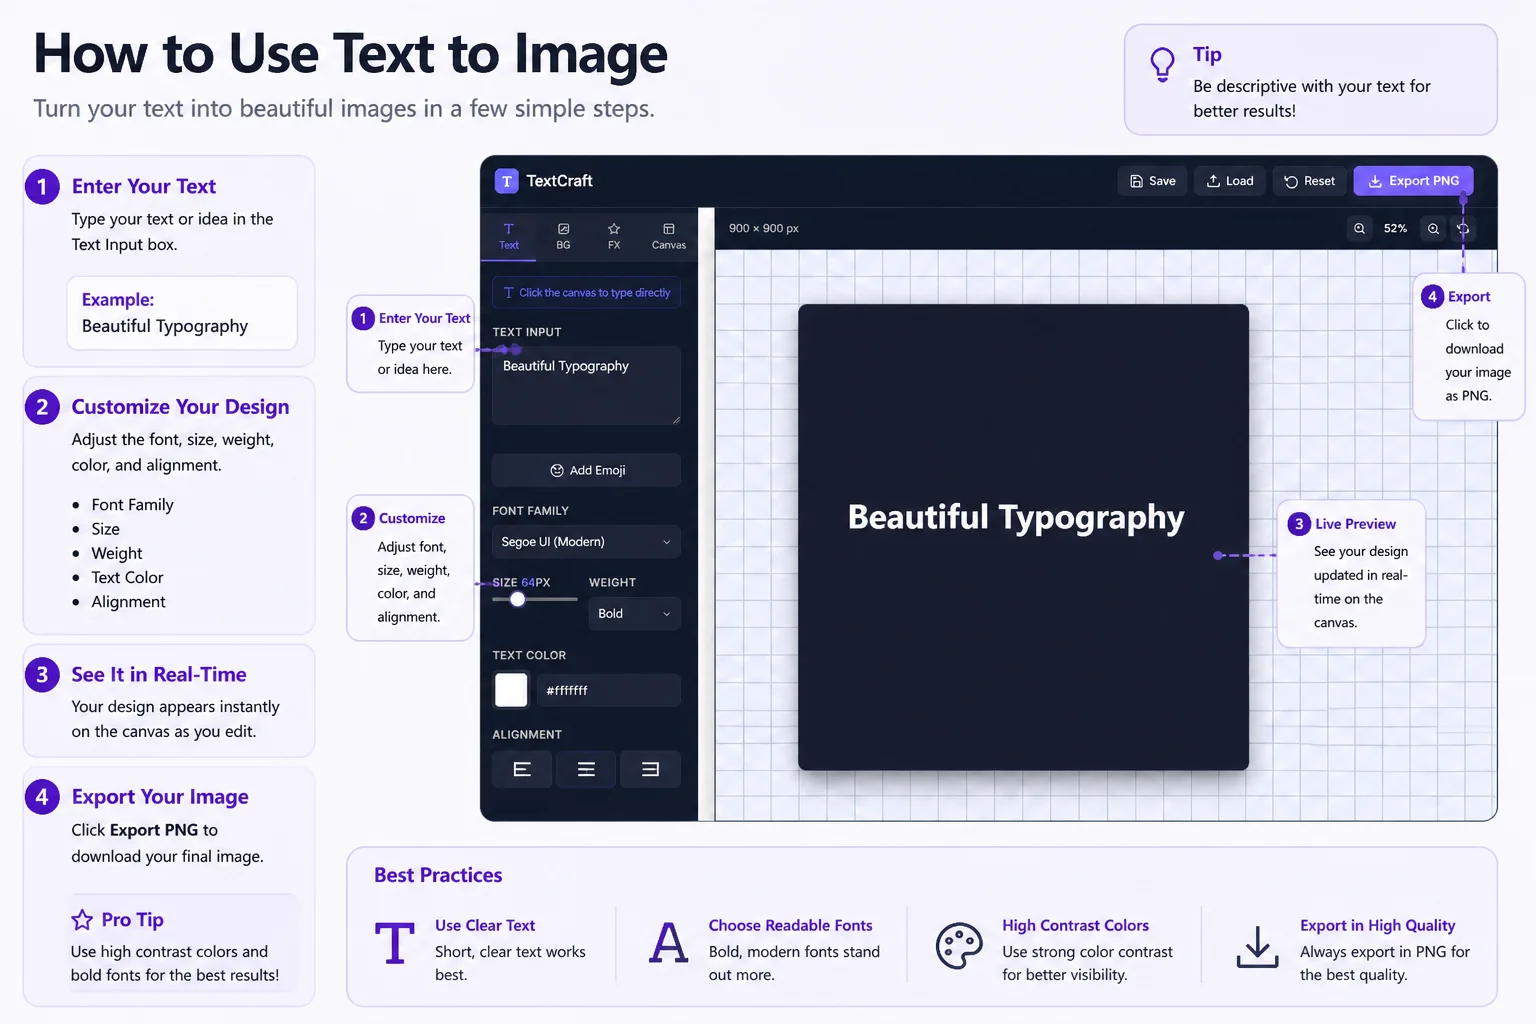Adjust the Size slider handle
This screenshot has width=1536, height=1024.
[518, 599]
